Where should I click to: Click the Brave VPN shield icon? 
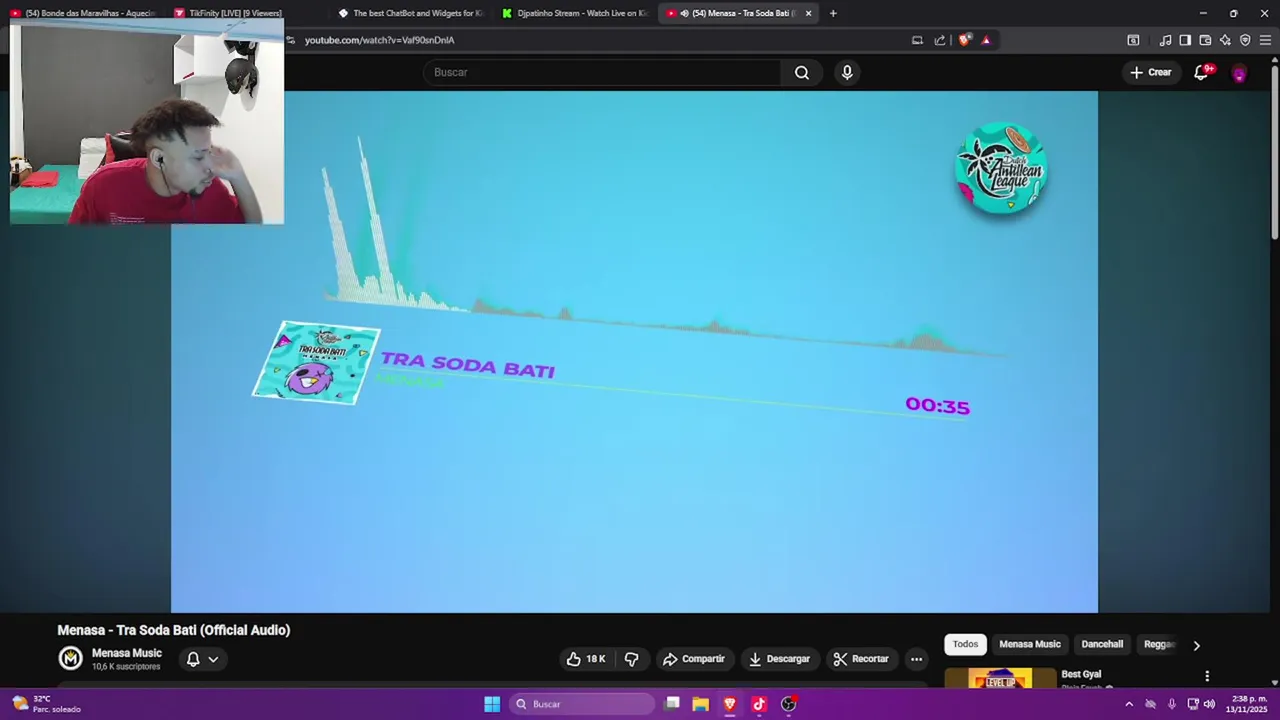[x=1245, y=40]
